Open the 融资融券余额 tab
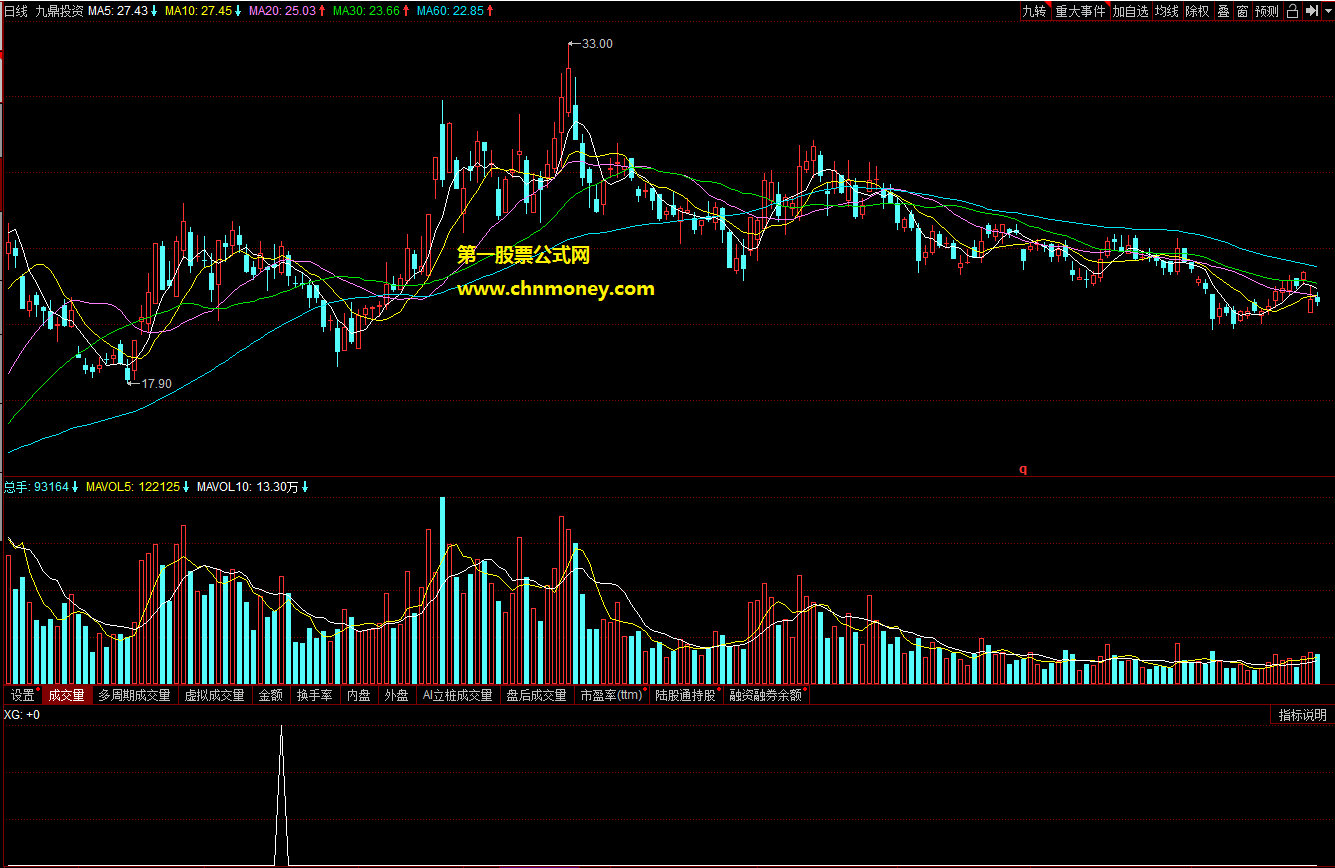Viewport: 1335px width, 868px height. (766, 695)
